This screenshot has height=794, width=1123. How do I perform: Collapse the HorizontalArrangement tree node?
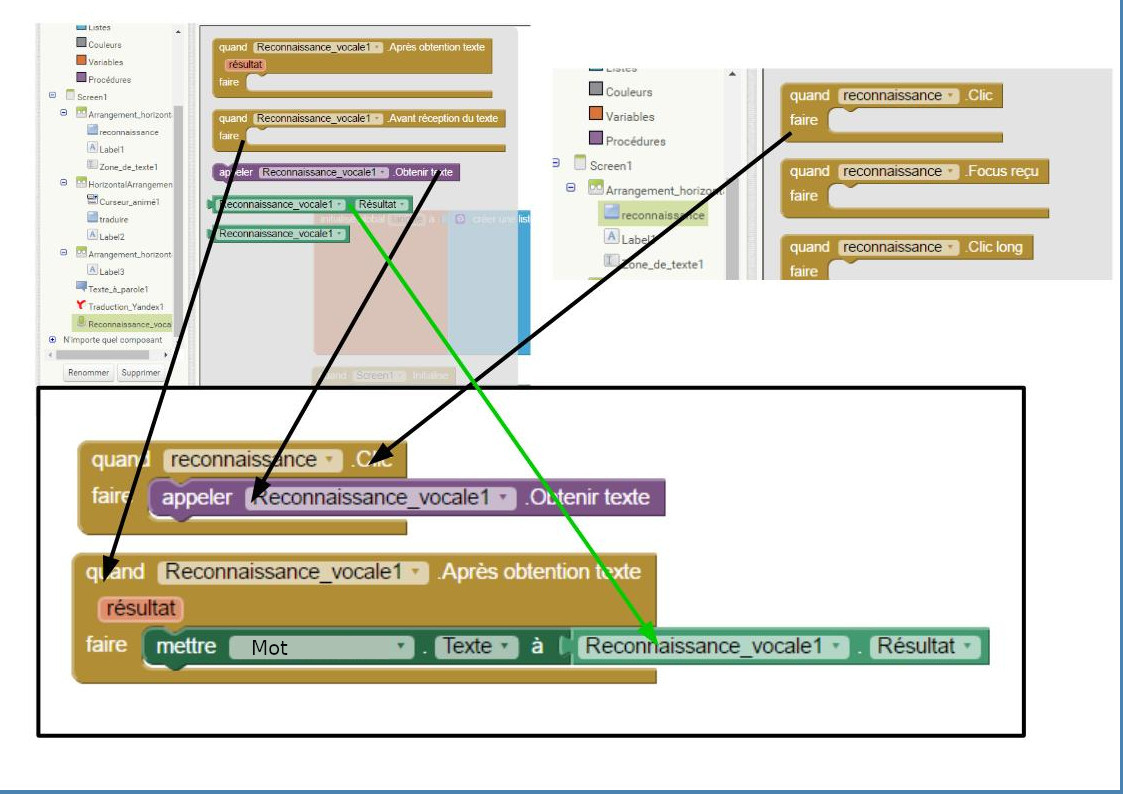coord(64,184)
